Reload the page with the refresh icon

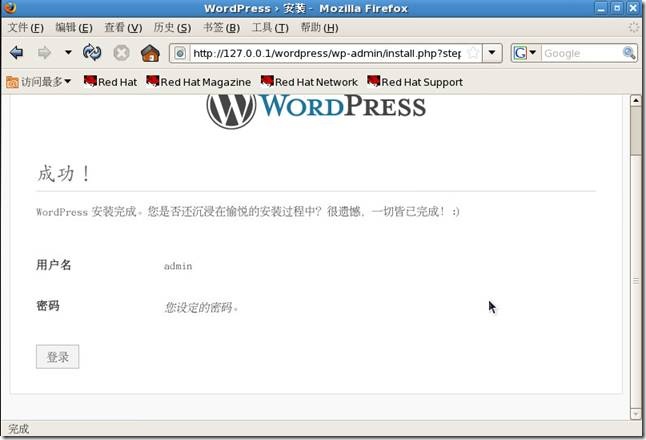point(91,52)
